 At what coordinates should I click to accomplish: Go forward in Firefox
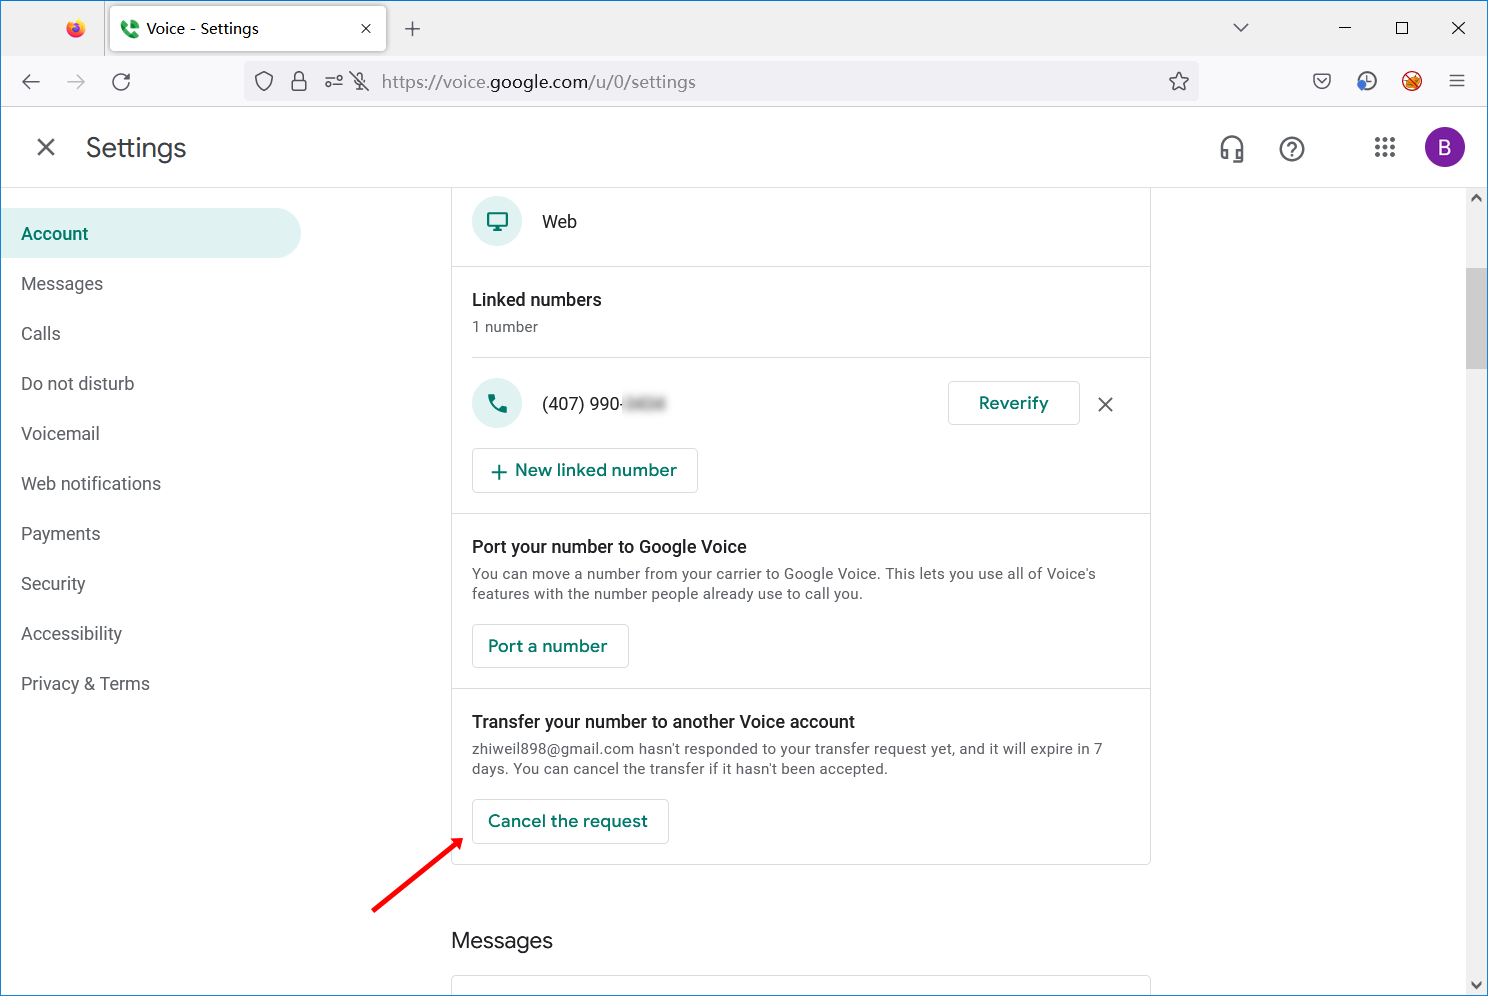[76, 82]
